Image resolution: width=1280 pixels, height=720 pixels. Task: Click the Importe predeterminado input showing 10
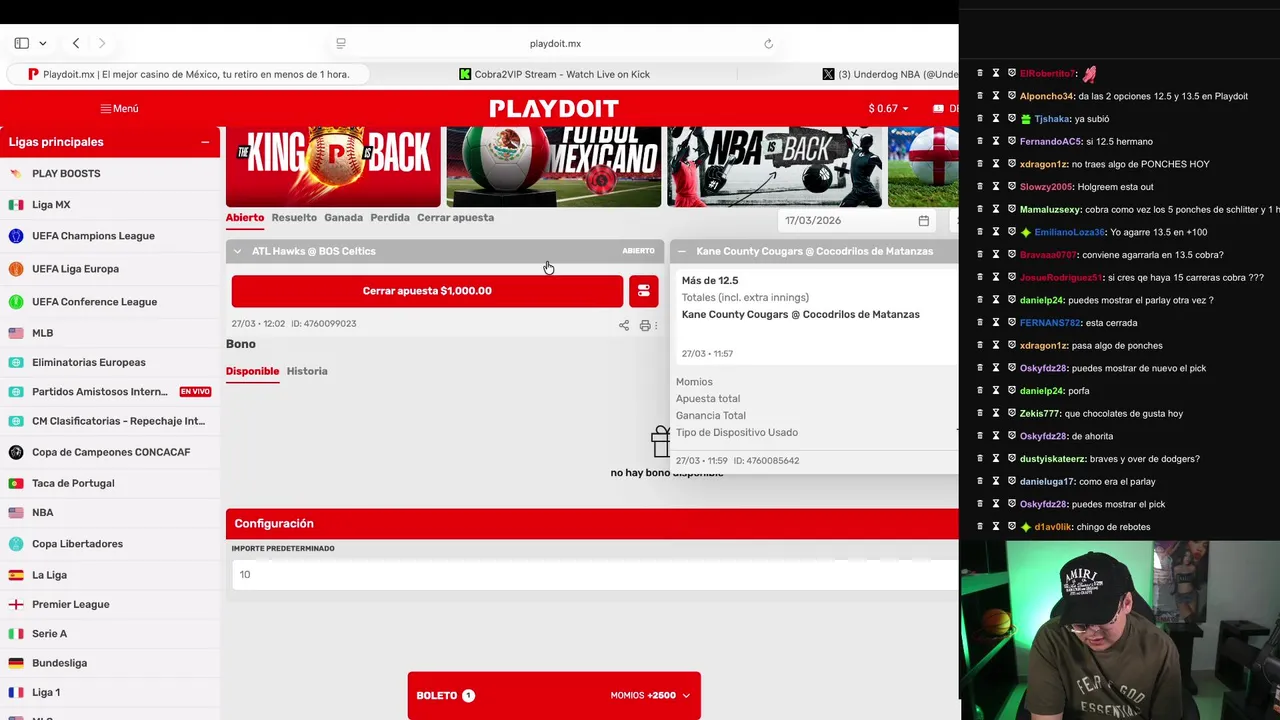coord(595,574)
